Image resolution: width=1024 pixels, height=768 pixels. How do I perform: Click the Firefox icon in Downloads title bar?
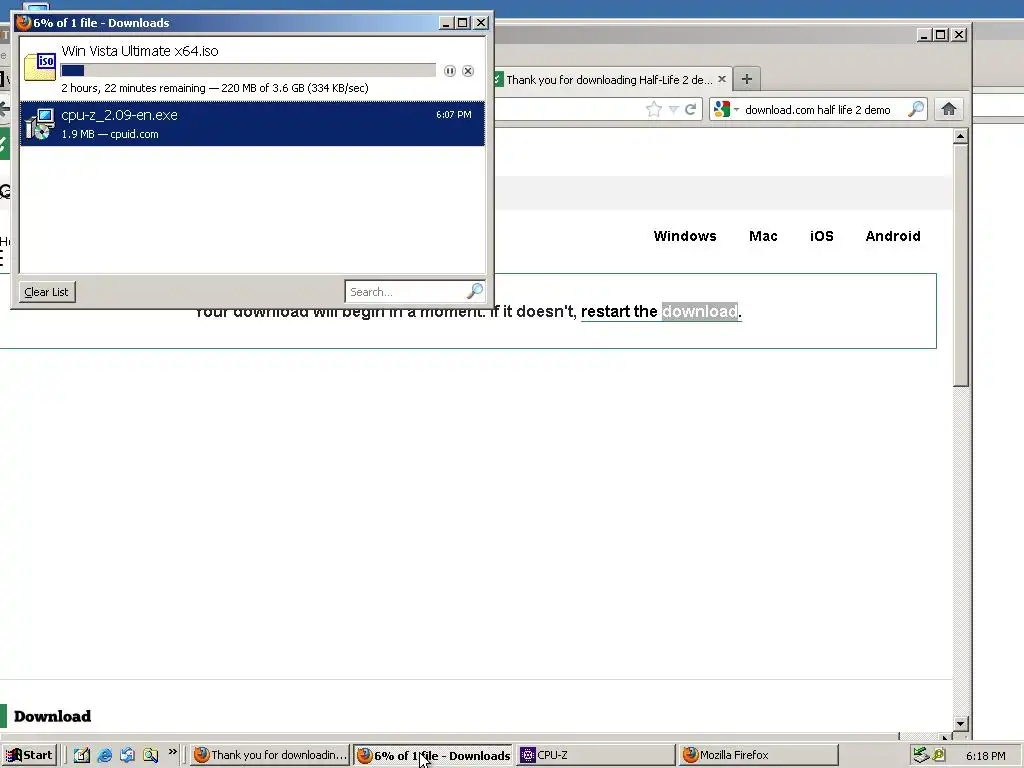pos(24,23)
